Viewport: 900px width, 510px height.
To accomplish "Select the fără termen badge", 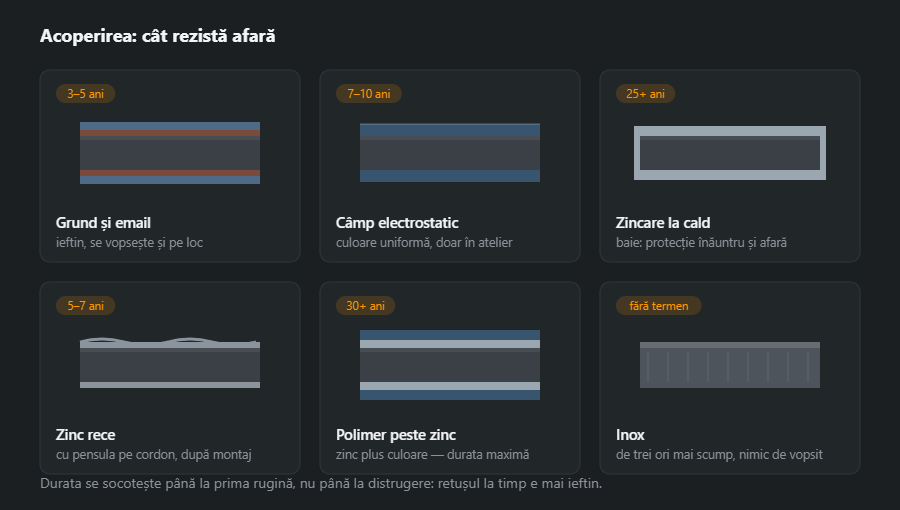I will click(x=658, y=306).
